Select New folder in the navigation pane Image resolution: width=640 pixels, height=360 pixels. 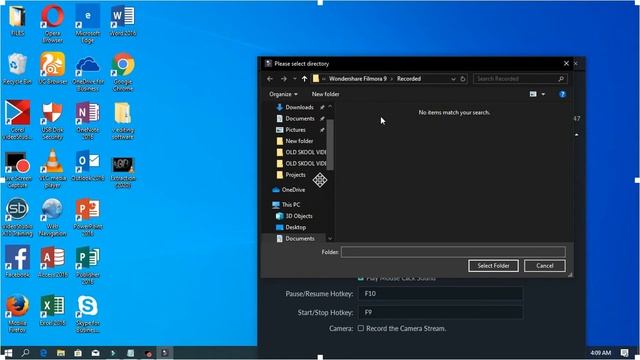tap(300, 141)
